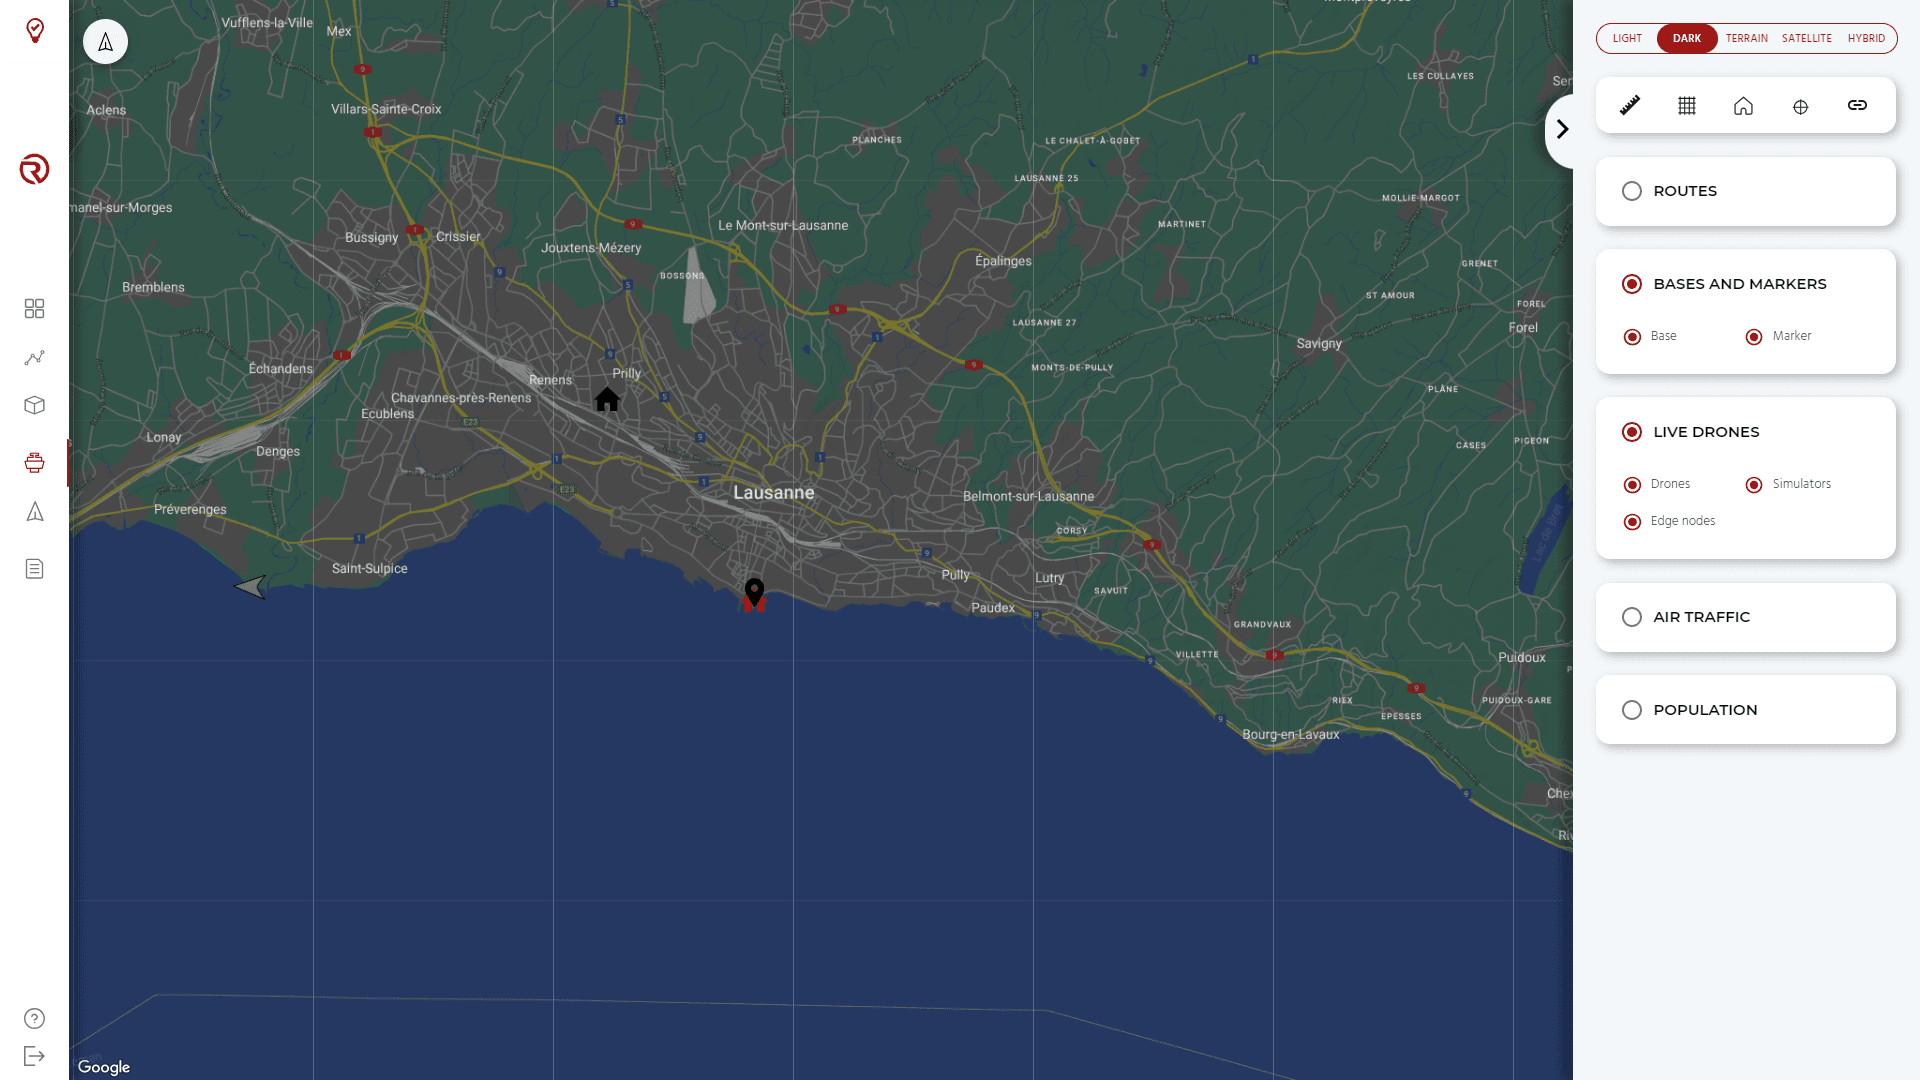Switch to the Satellite map style
The image size is (1920, 1080).
click(x=1807, y=38)
